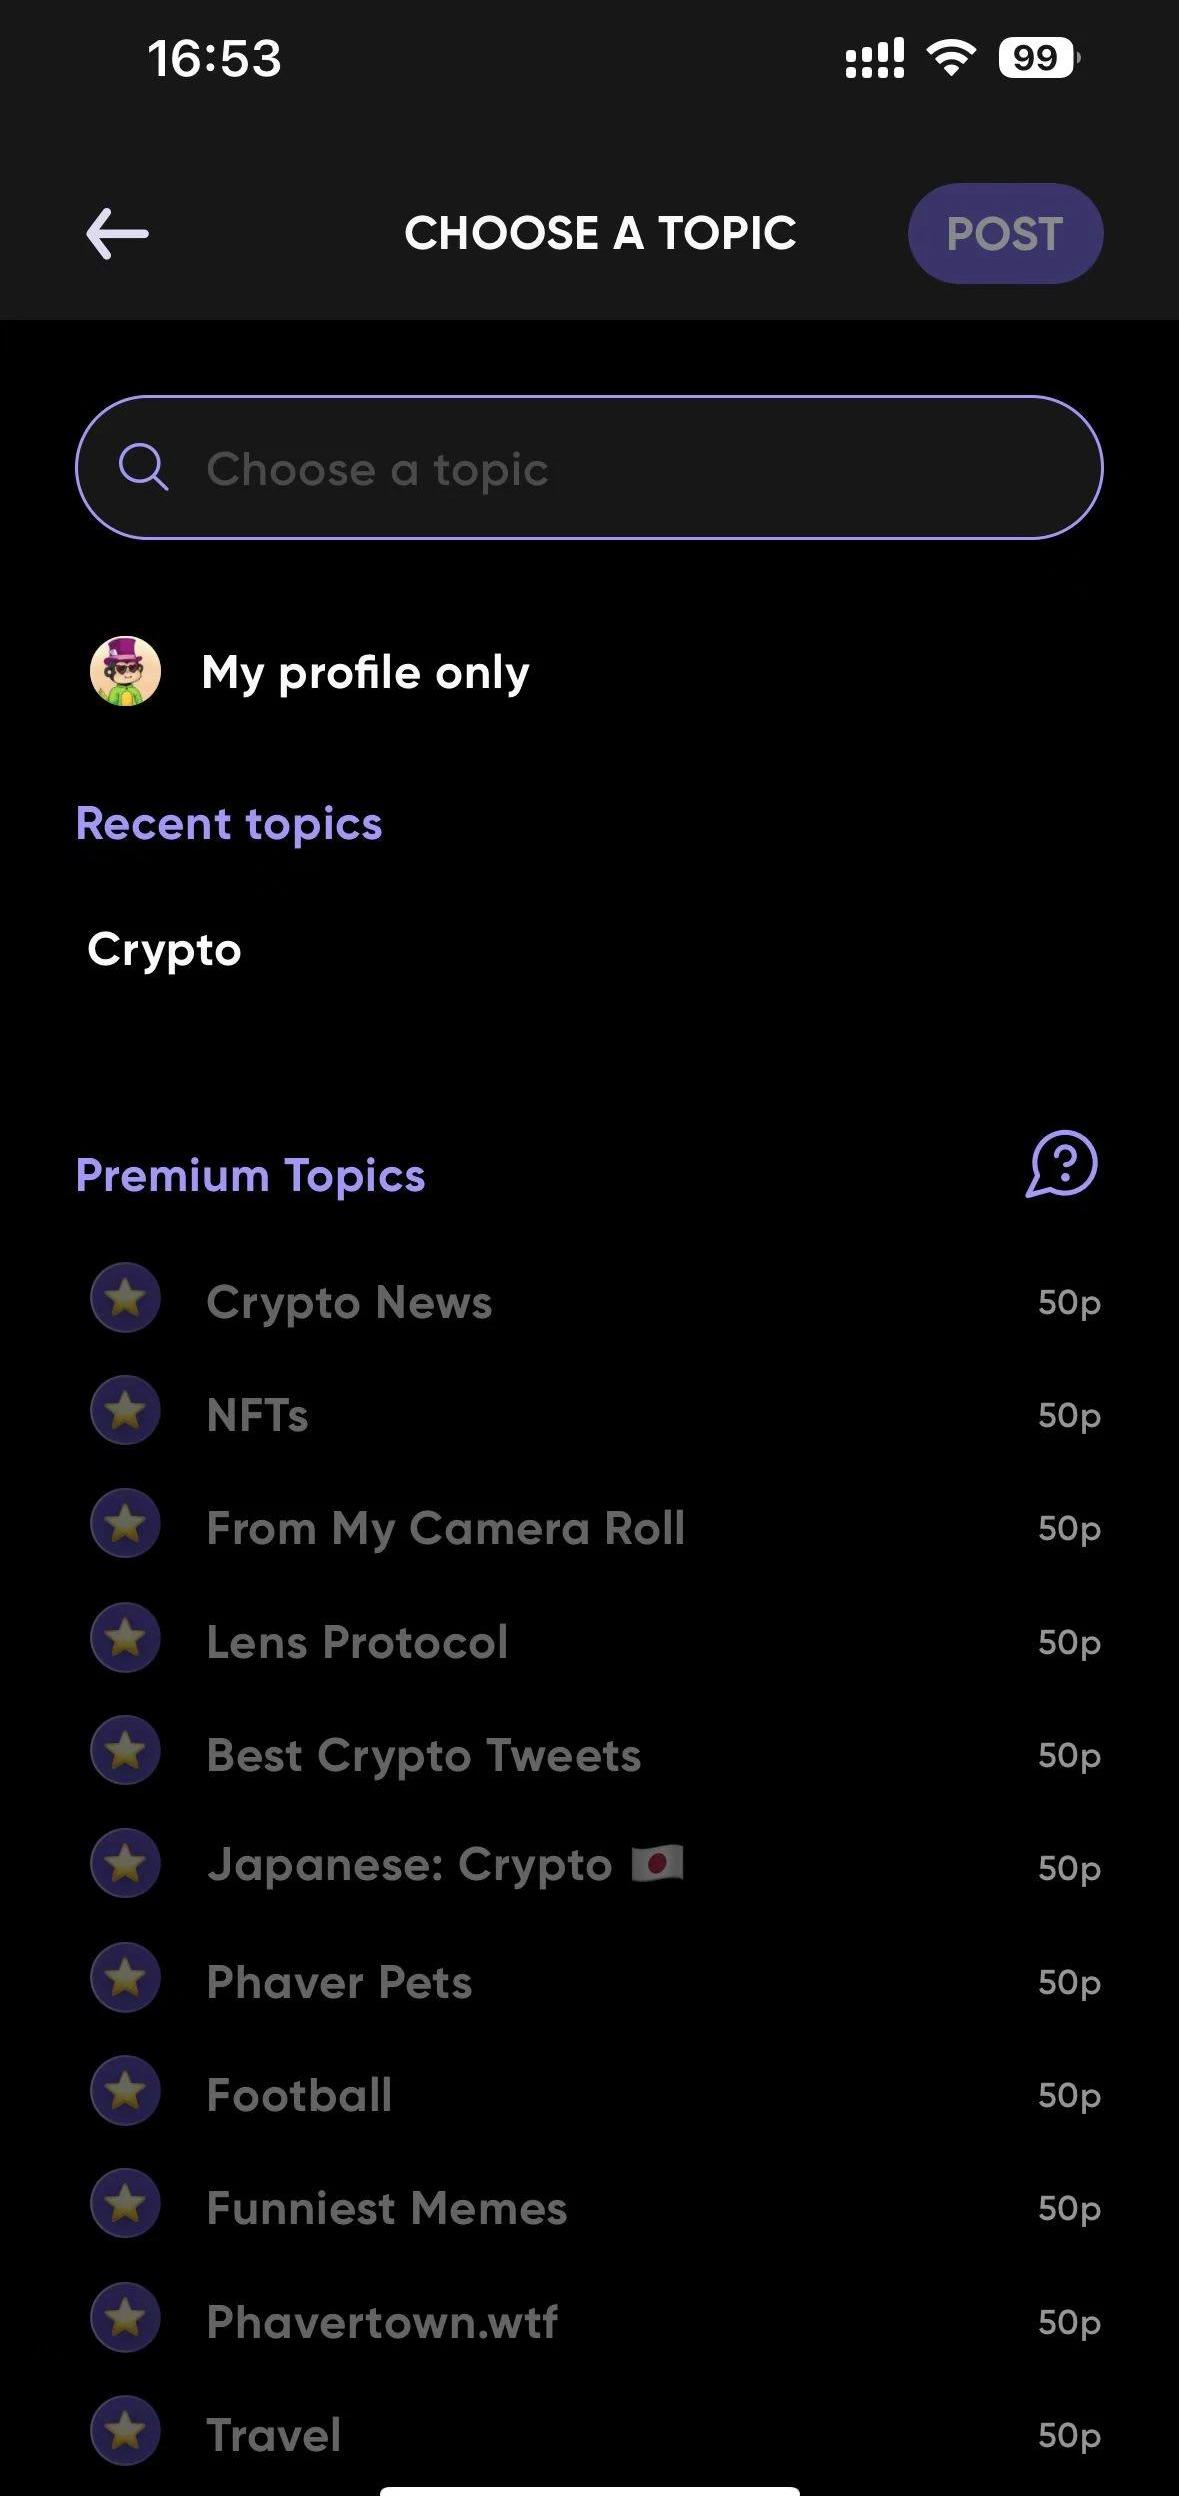Choose the Phaver Pets topic

[x=339, y=1982]
